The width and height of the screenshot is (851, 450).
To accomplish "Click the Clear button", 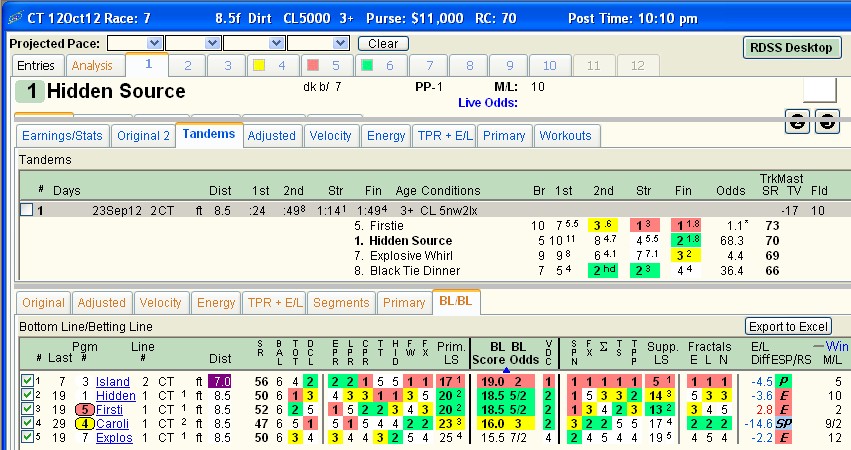I will tap(383, 43).
